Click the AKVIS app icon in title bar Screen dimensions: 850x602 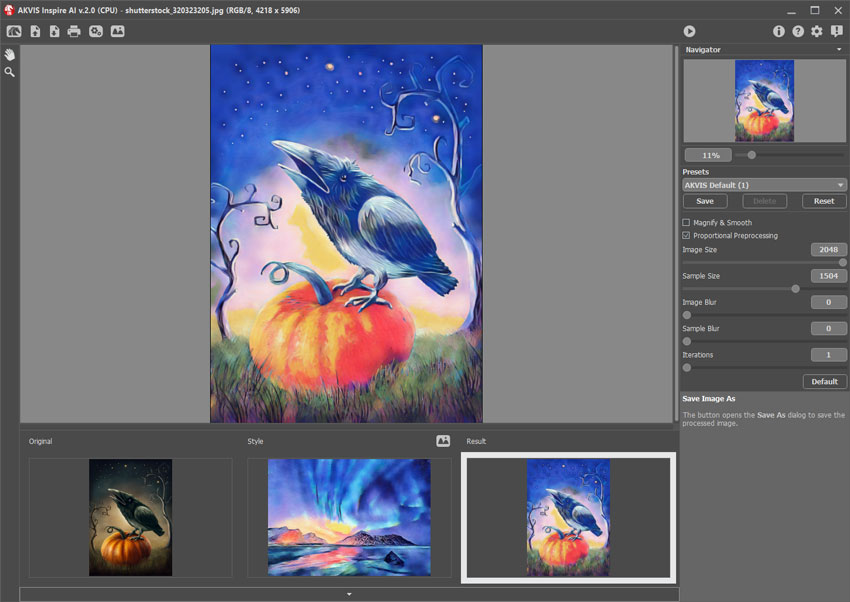click(9, 10)
